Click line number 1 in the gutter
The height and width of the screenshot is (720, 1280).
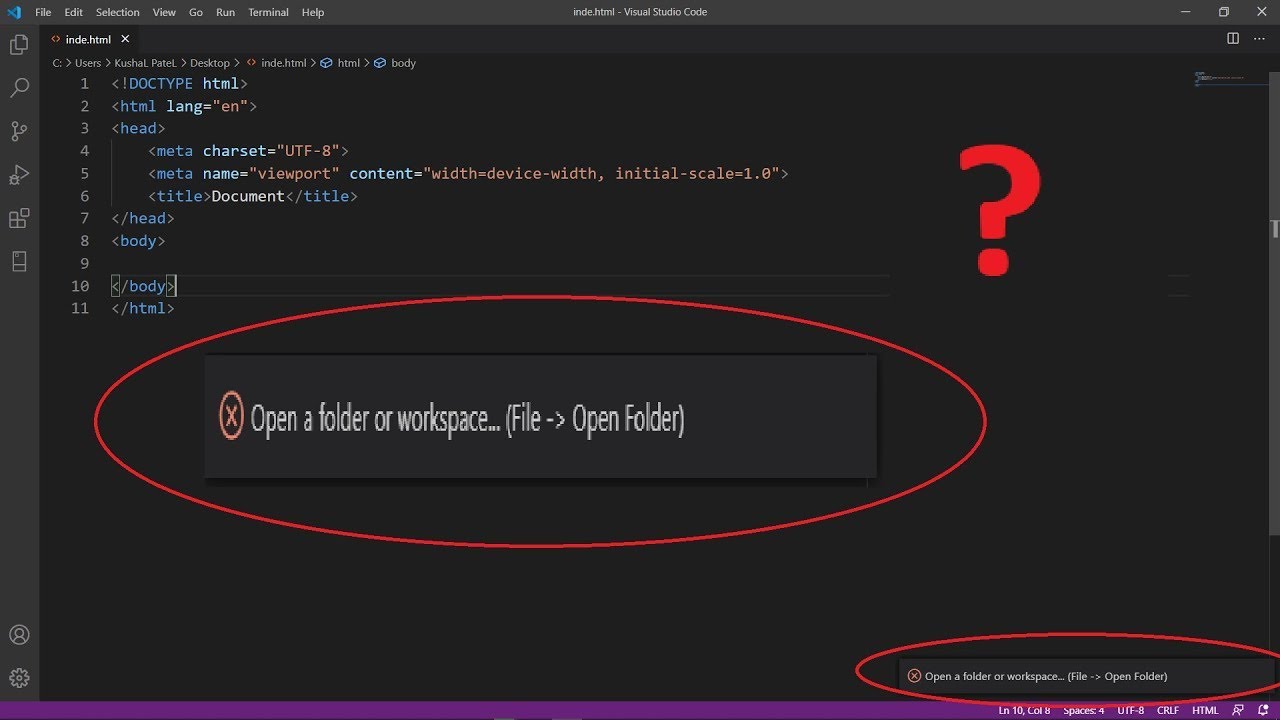pos(85,84)
